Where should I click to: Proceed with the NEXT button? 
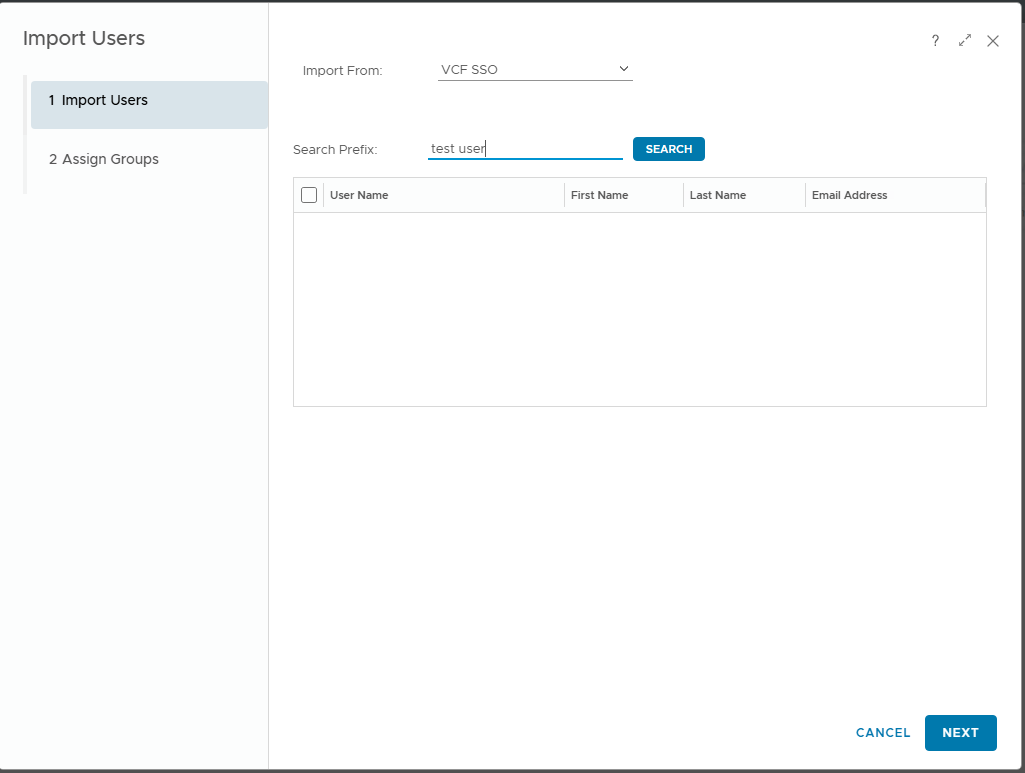pyautogui.click(x=960, y=733)
